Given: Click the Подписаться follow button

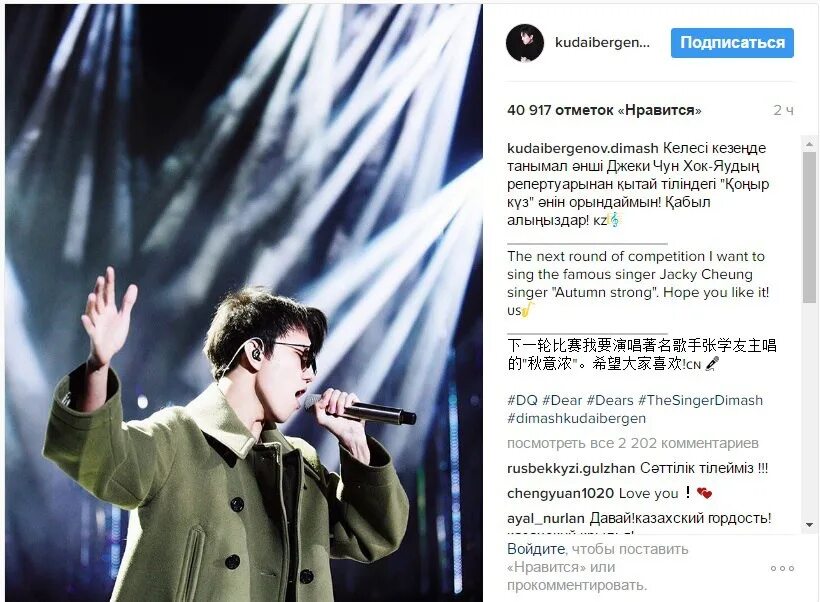Looking at the screenshot, I should pyautogui.click(x=732, y=43).
